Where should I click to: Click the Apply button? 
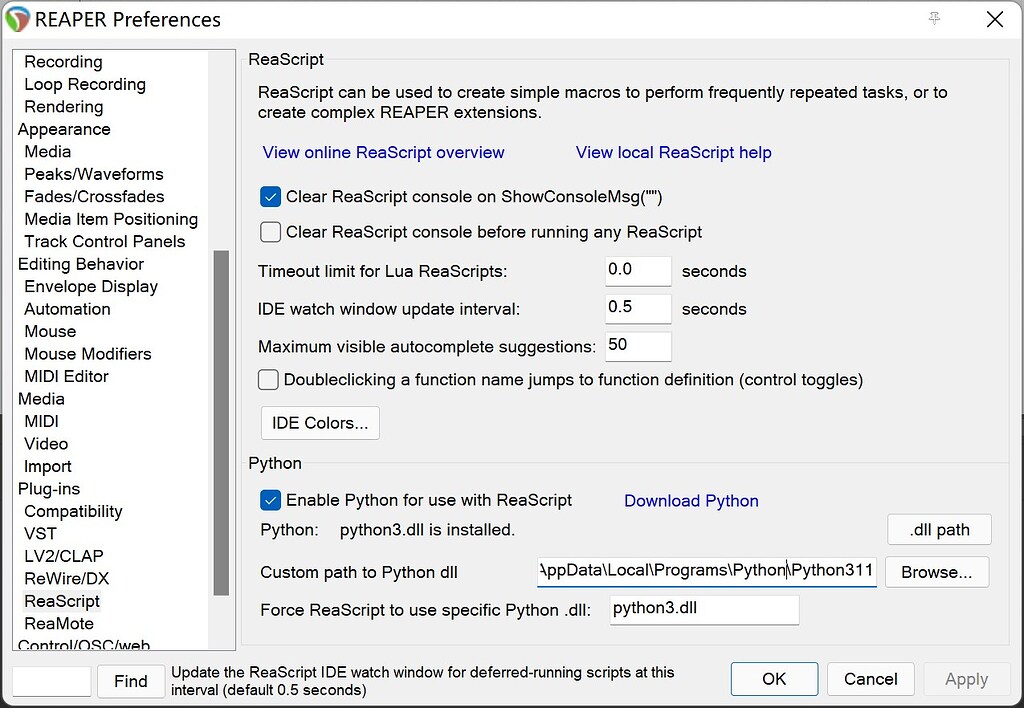click(x=967, y=679)
